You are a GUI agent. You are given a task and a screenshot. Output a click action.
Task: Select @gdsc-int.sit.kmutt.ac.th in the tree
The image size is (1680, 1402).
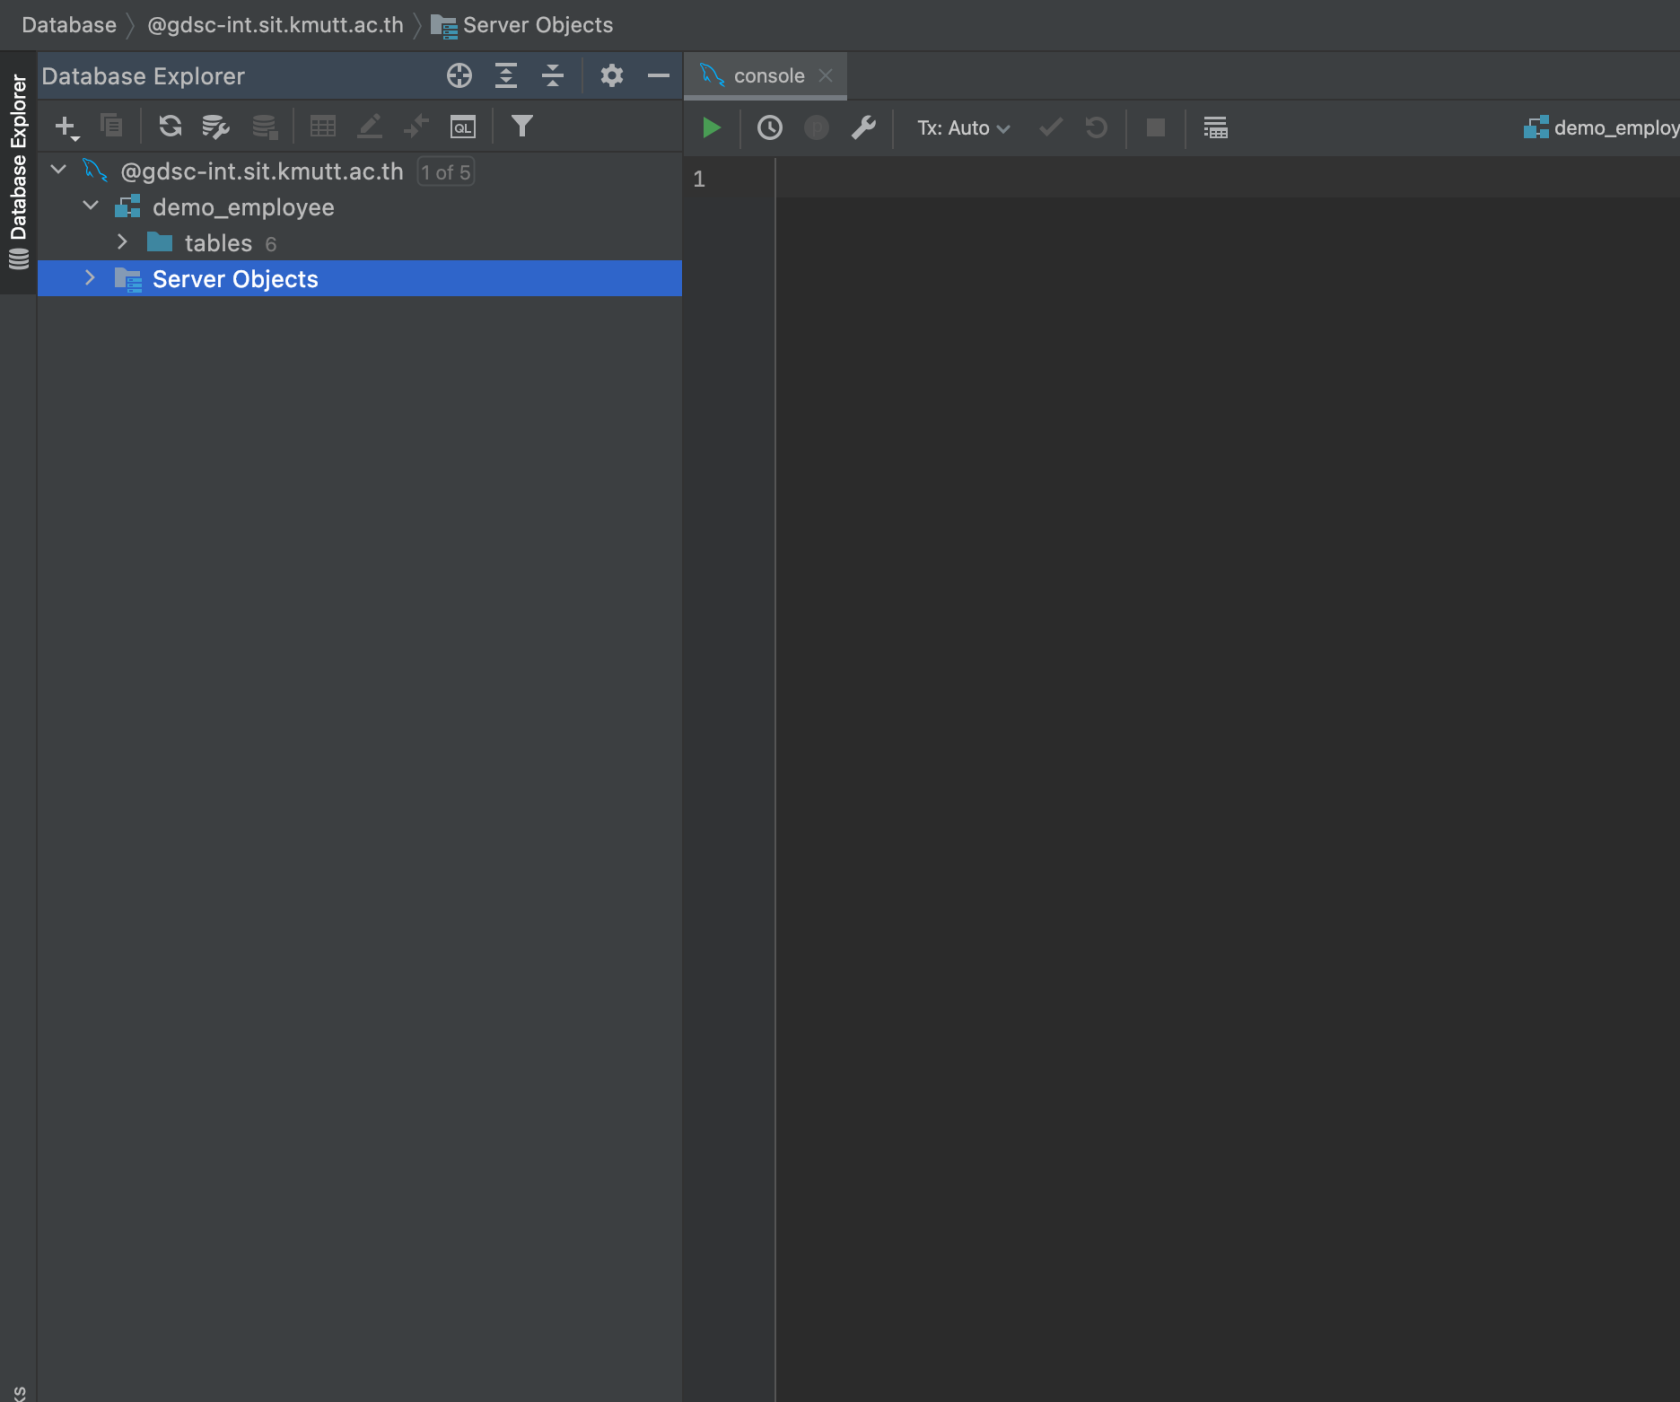[x=360, y=171]
